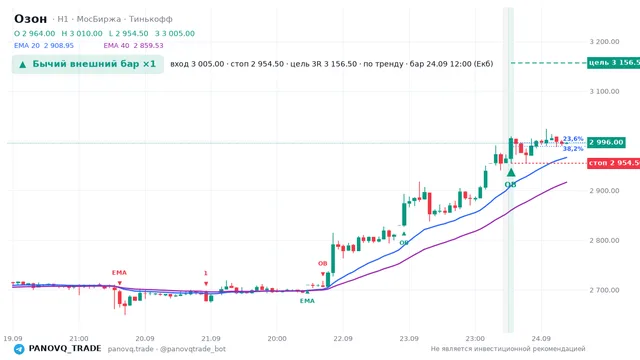Click the 23.09 date axis label

click(x=409, y=339)
